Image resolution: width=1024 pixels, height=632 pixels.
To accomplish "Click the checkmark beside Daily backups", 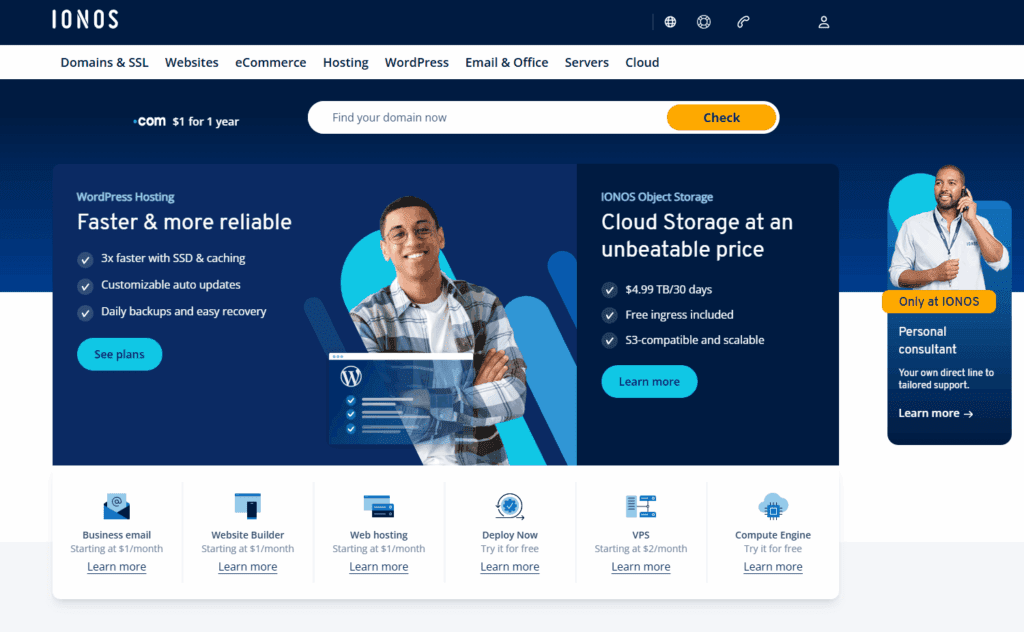I will 85,313.
